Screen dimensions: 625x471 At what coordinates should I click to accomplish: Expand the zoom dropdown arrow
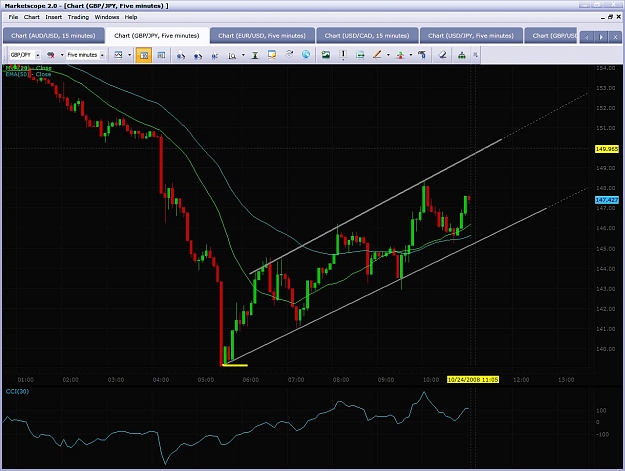(x=243, y=55)
